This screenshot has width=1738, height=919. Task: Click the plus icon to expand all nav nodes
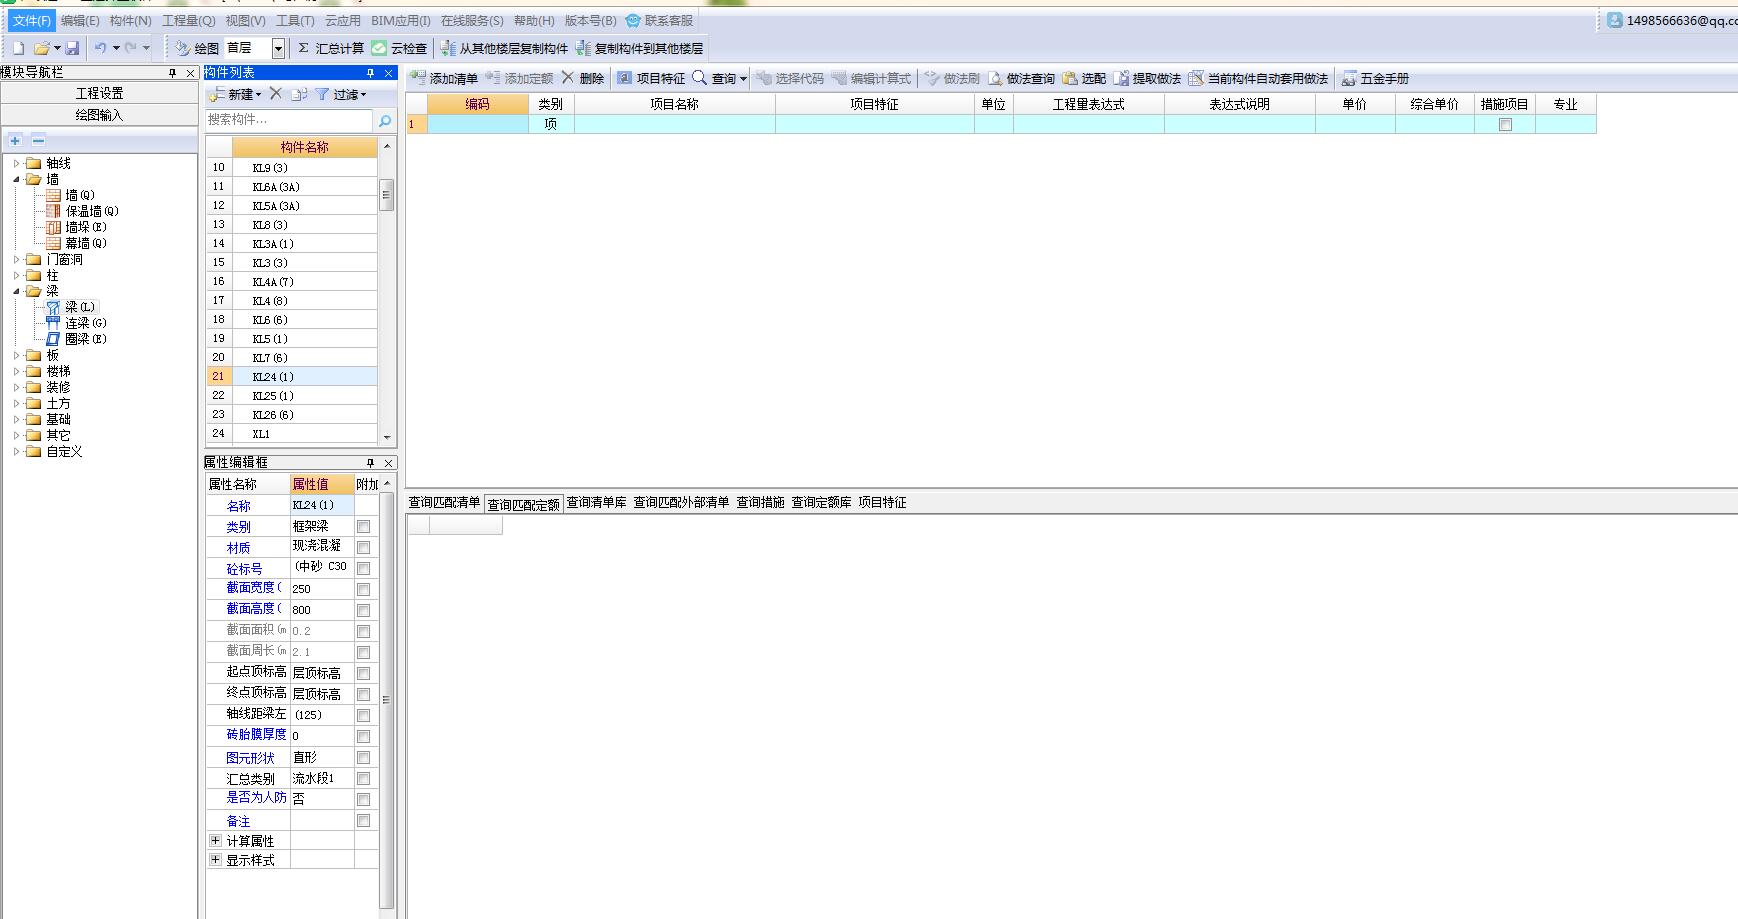click(x=15, y=140)
